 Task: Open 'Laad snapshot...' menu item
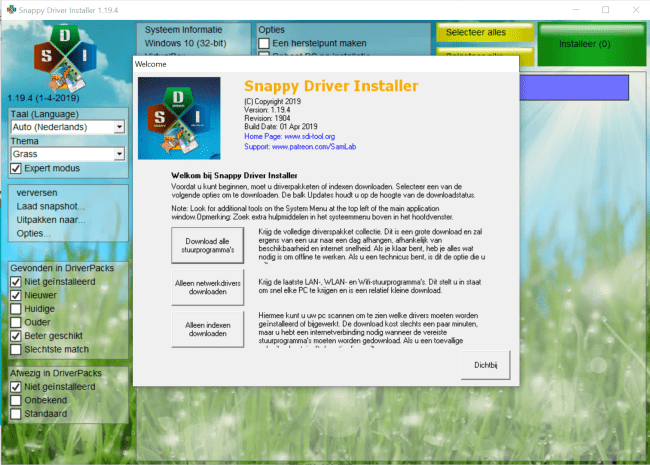[50, 206]
